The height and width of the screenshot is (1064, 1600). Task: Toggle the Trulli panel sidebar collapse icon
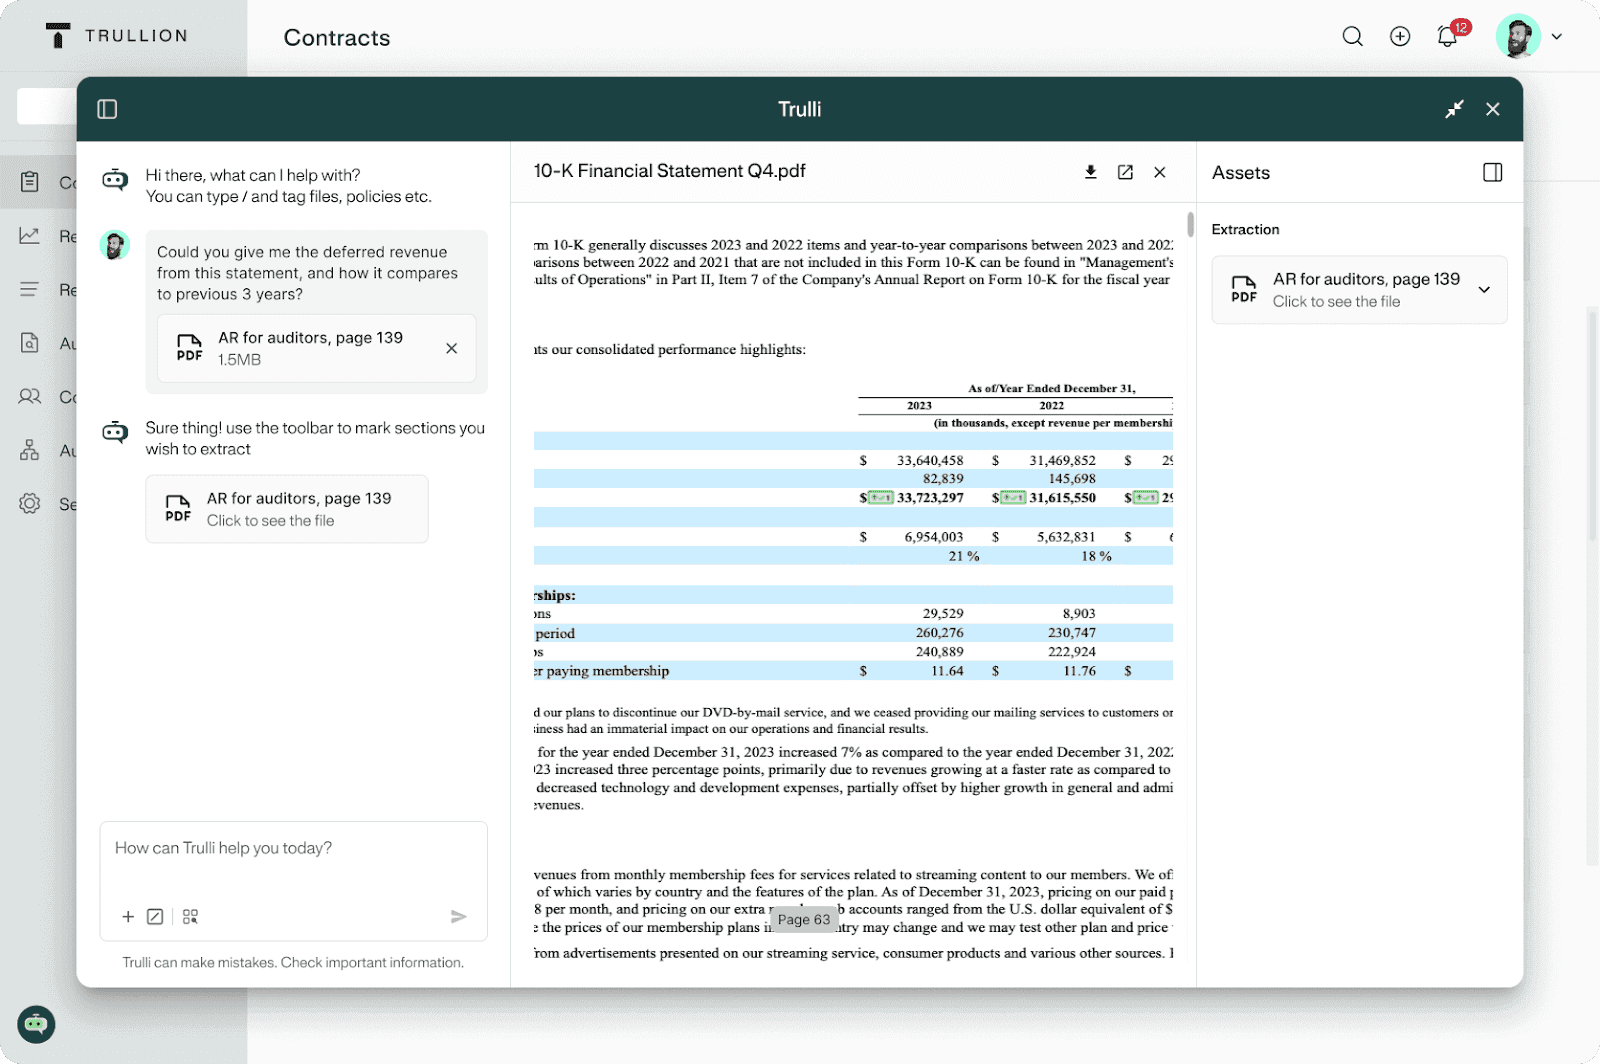click(x=107, y=109)
